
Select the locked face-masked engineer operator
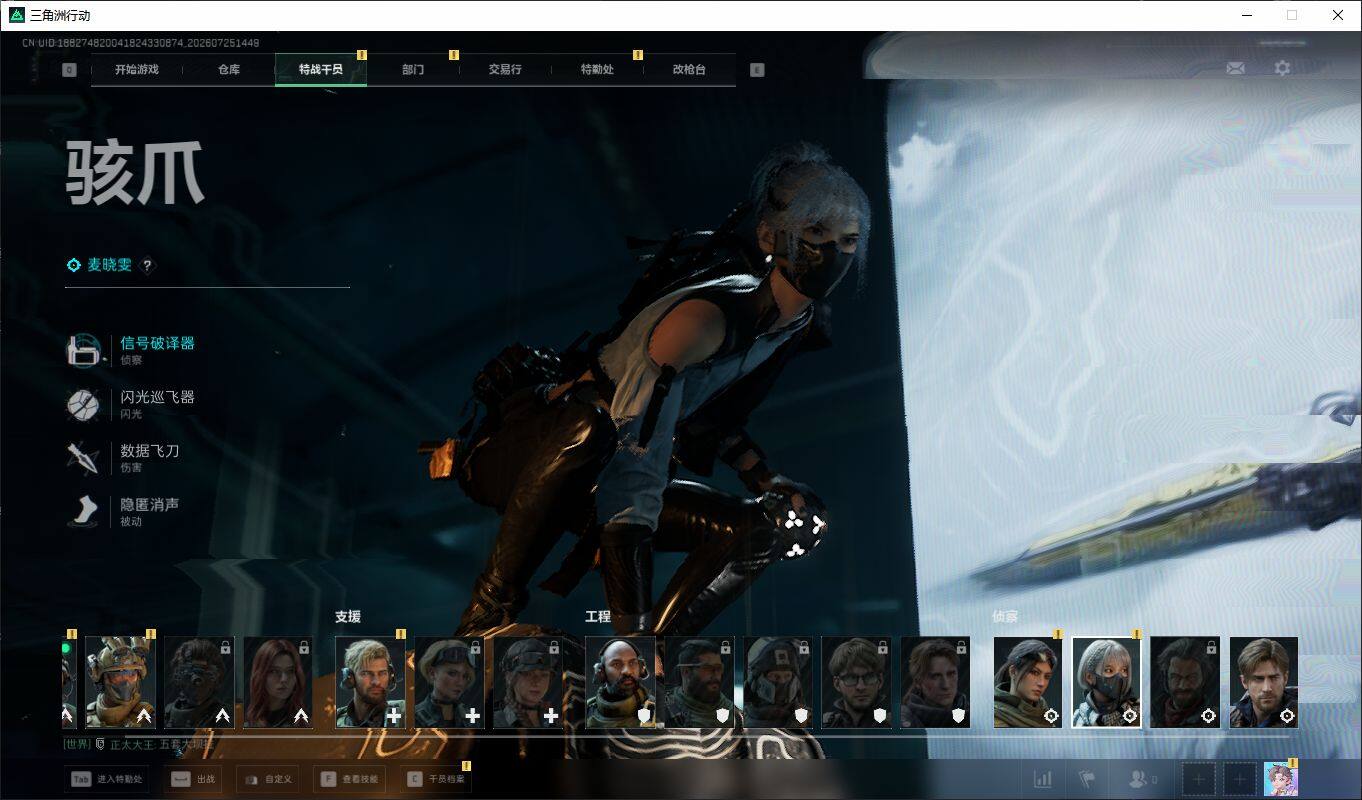778,682
